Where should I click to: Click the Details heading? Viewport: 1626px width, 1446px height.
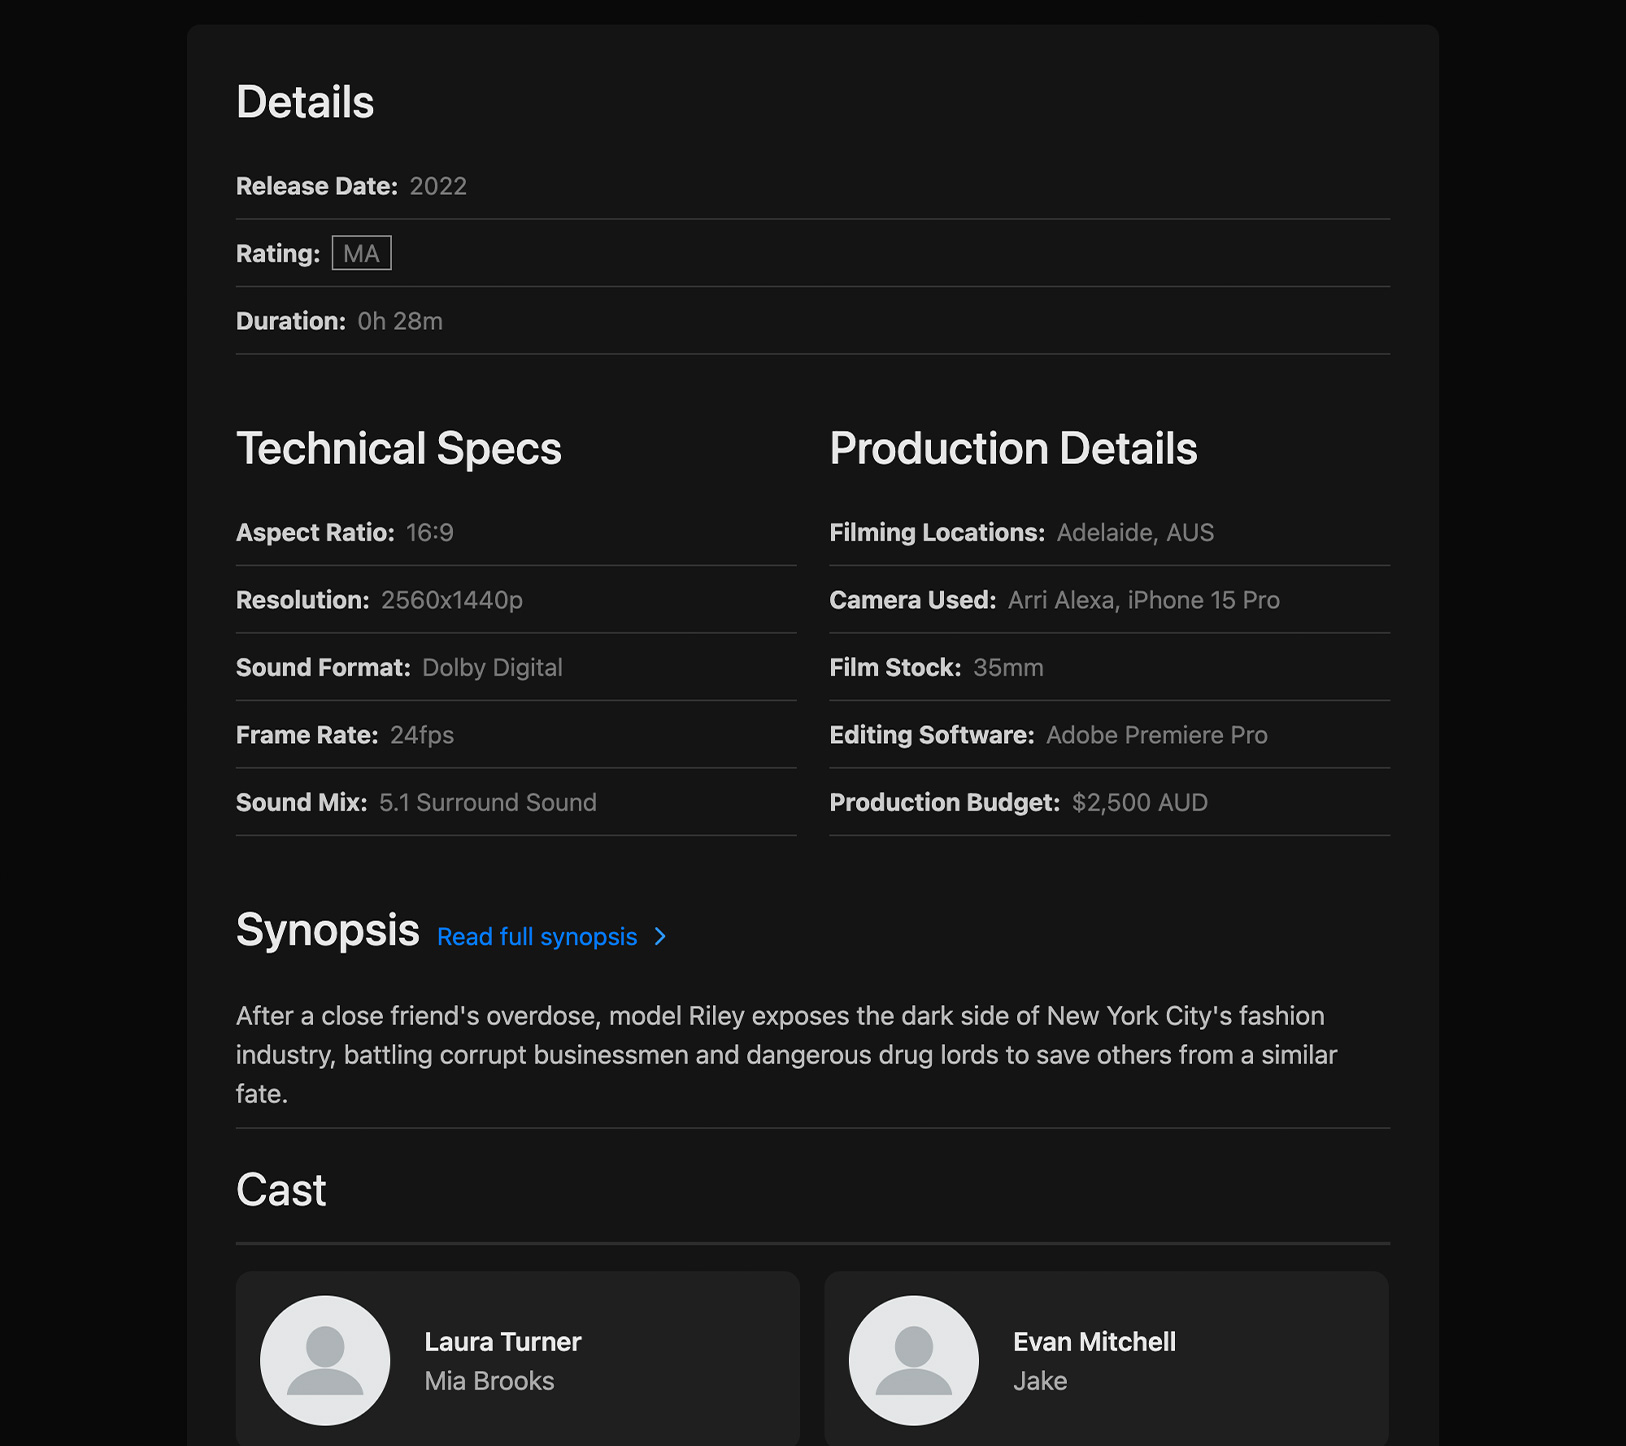coord(305,102)
